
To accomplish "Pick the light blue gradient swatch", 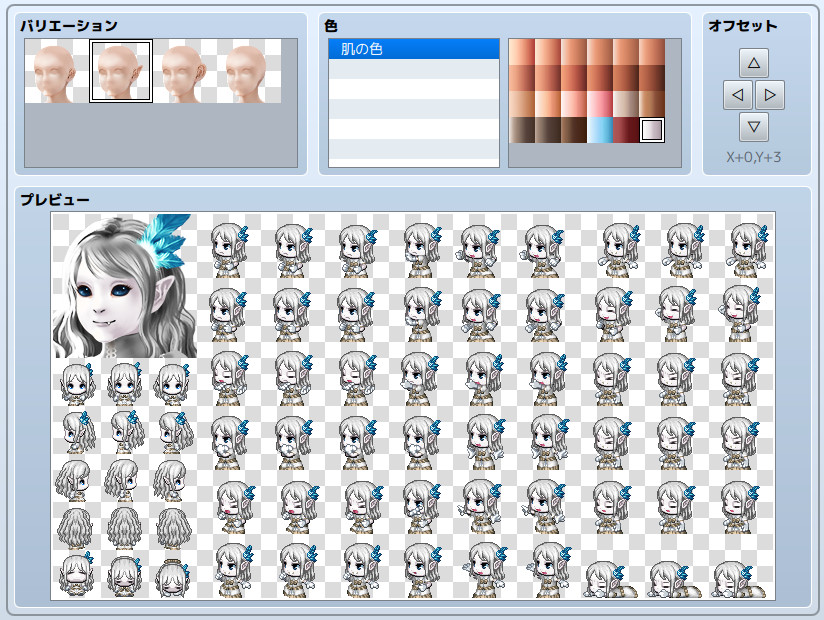I will pyautogui.click(x=600, y=127).
